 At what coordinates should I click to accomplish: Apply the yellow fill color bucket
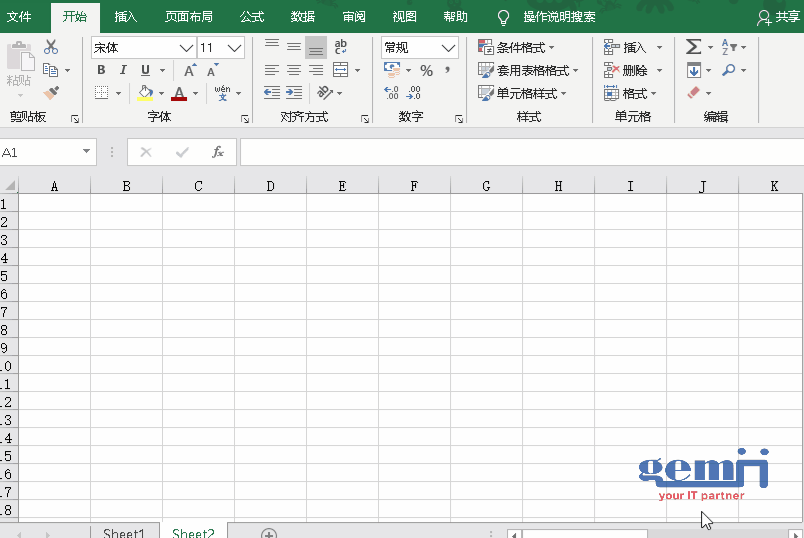coord(146,93)
